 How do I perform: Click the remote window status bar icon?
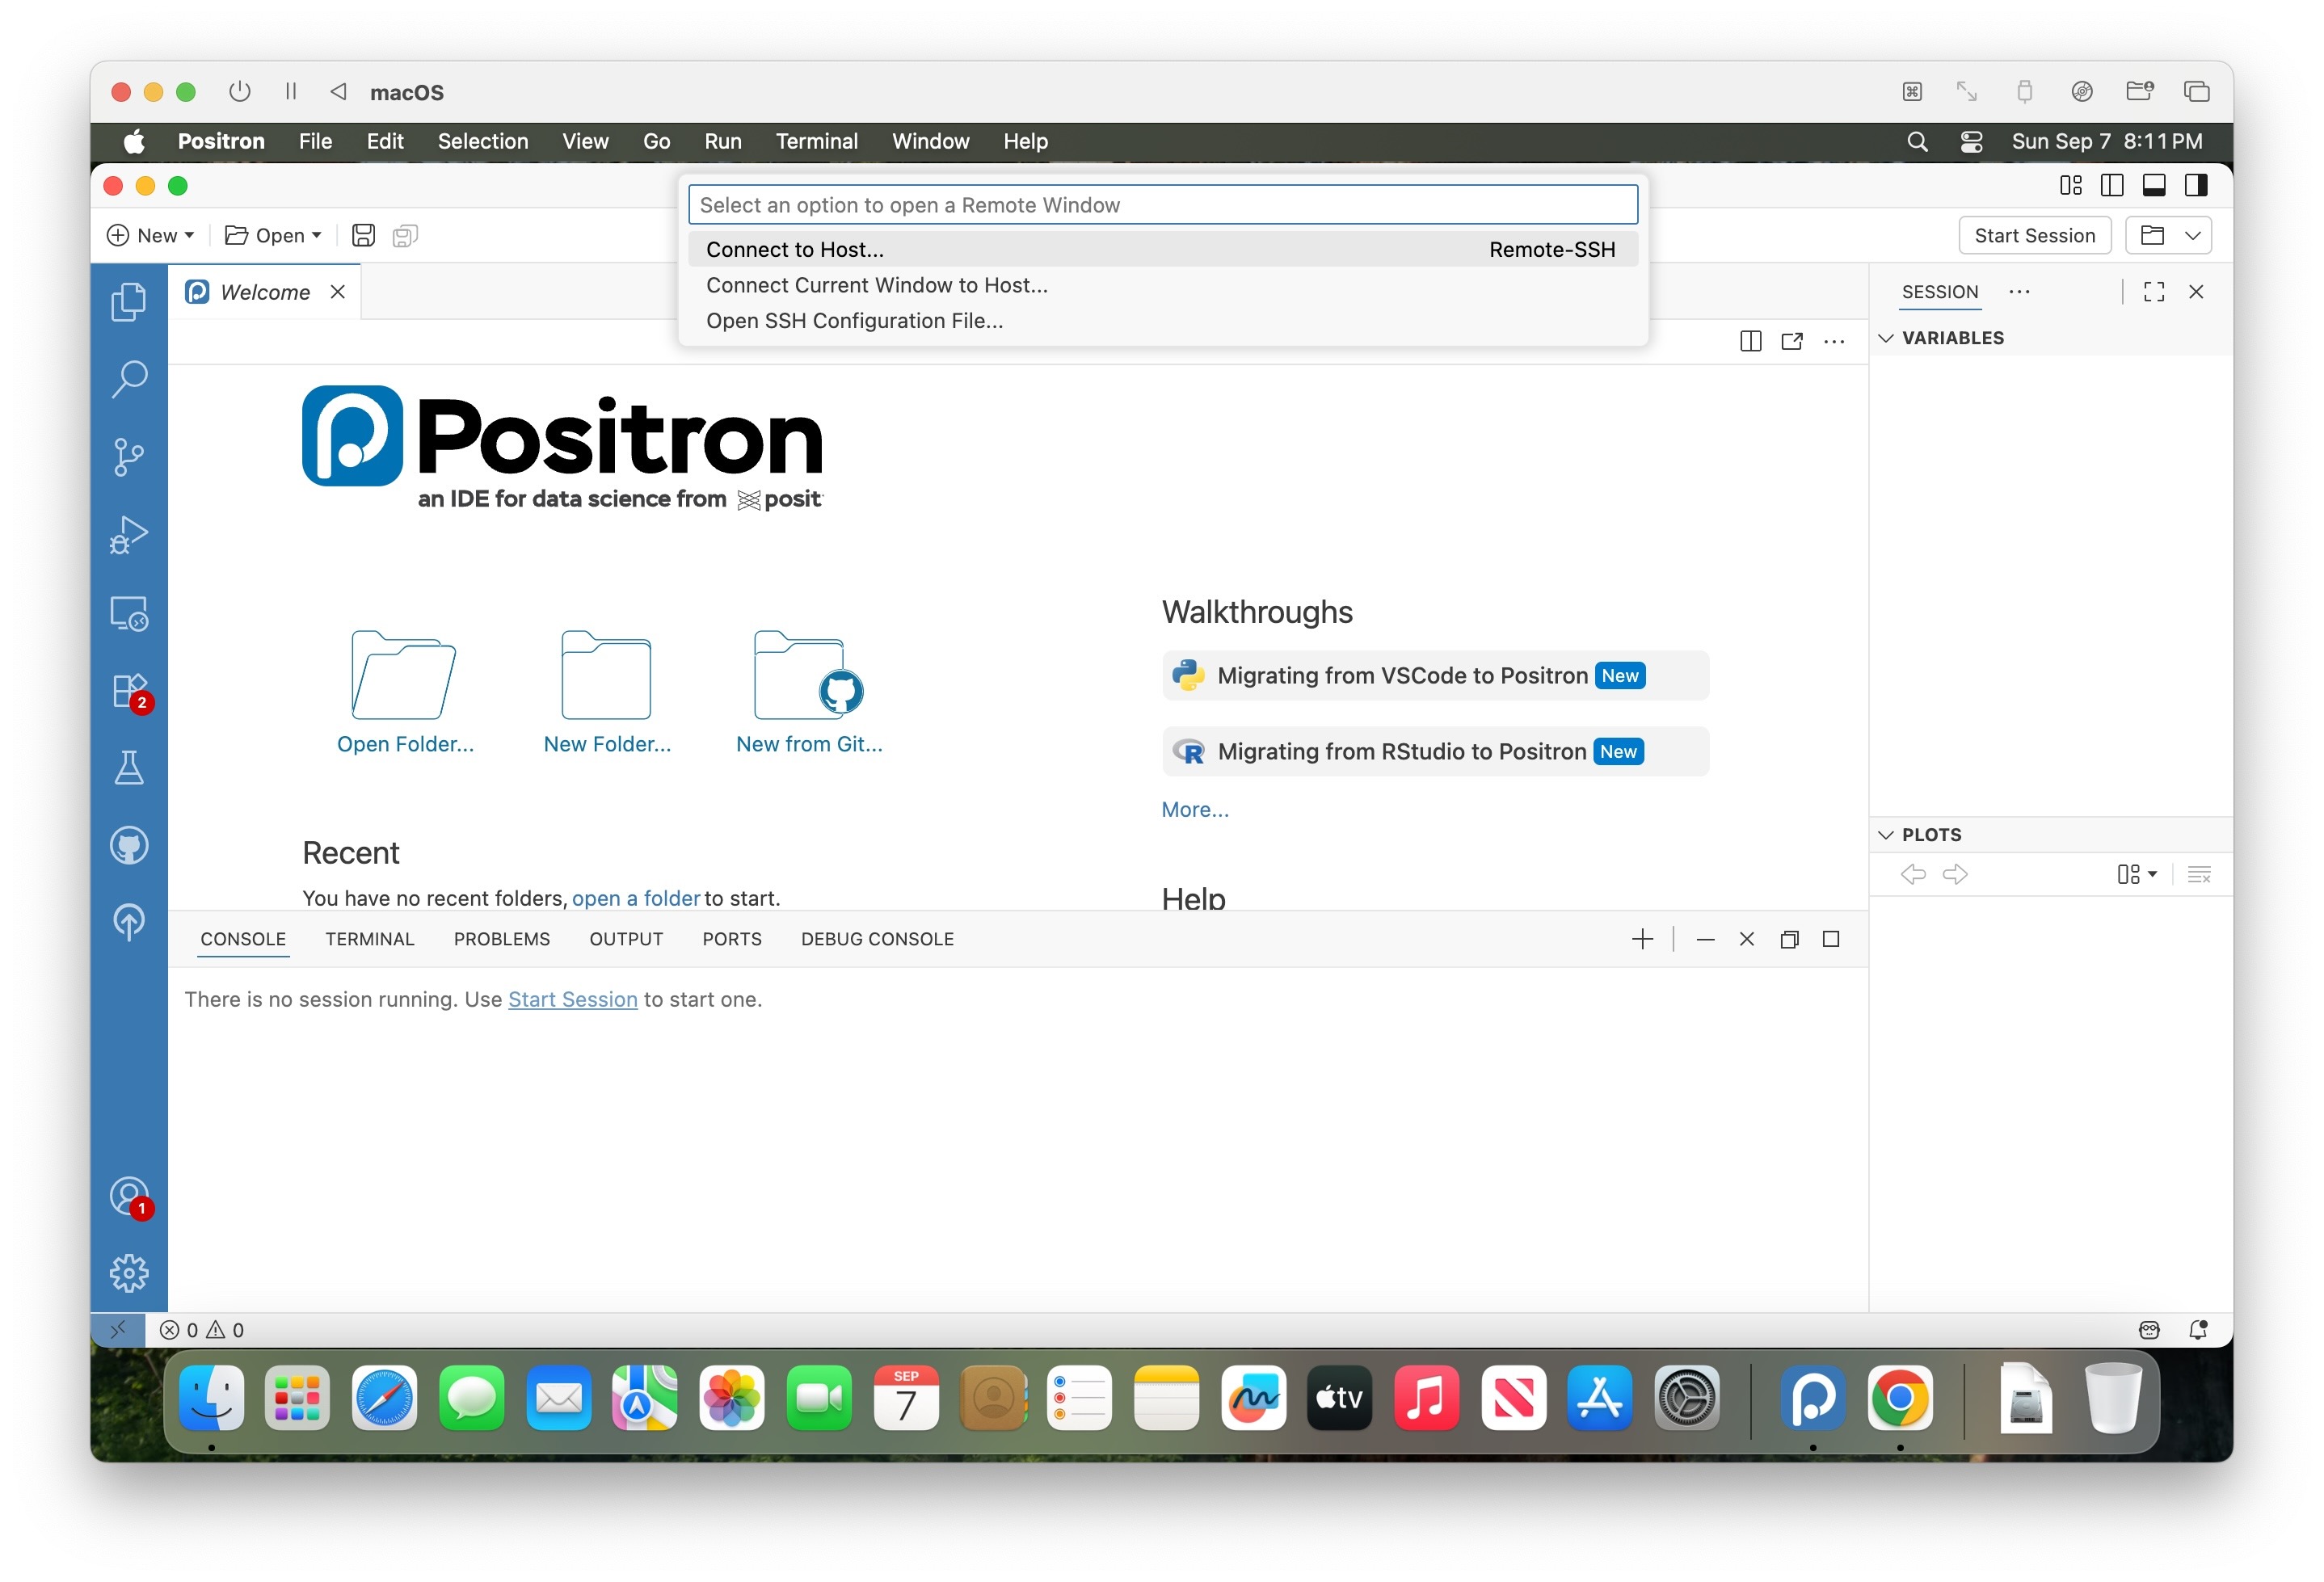[118, 1329]
